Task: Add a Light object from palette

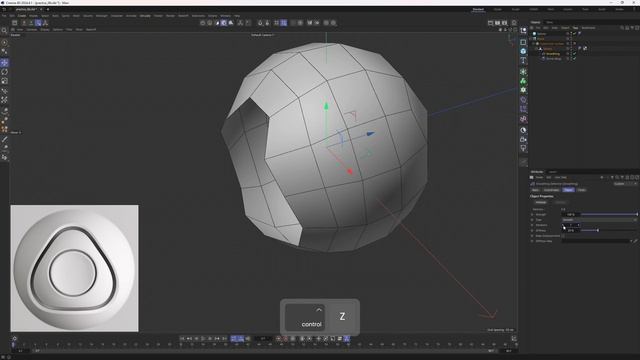Action: 523,149
